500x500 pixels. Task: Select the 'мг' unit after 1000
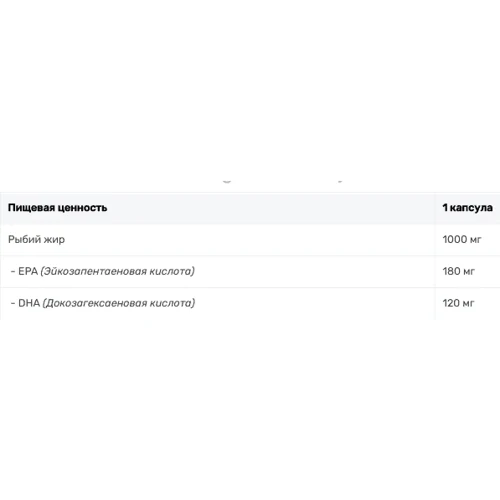click(476, 240)
